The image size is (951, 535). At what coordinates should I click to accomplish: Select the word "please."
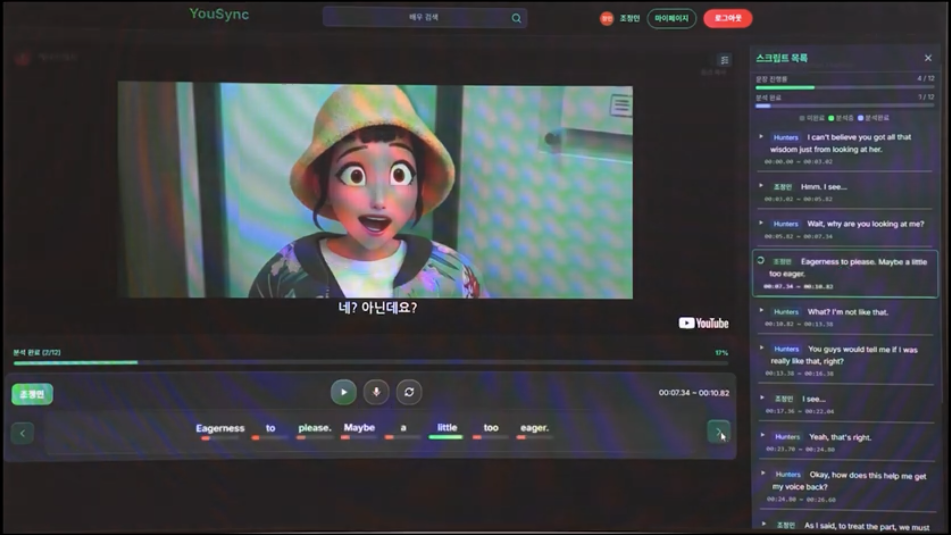(315, 428)
